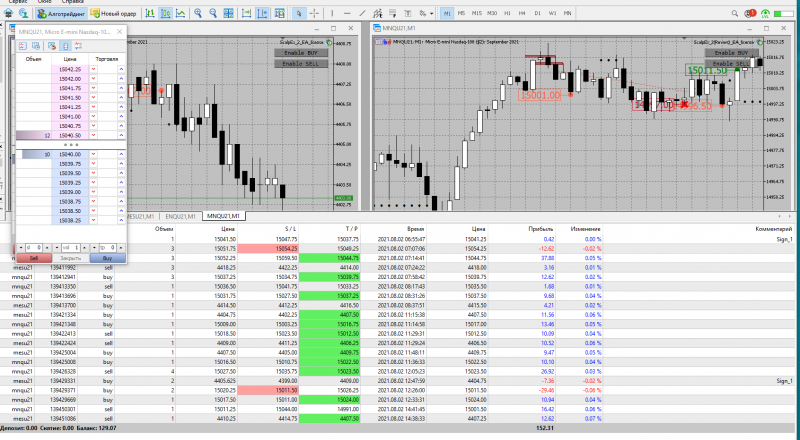Increase the vol value in Depth of Market
Screen dimensions: 800x440
pyautogui.click(x=84, y=248)
